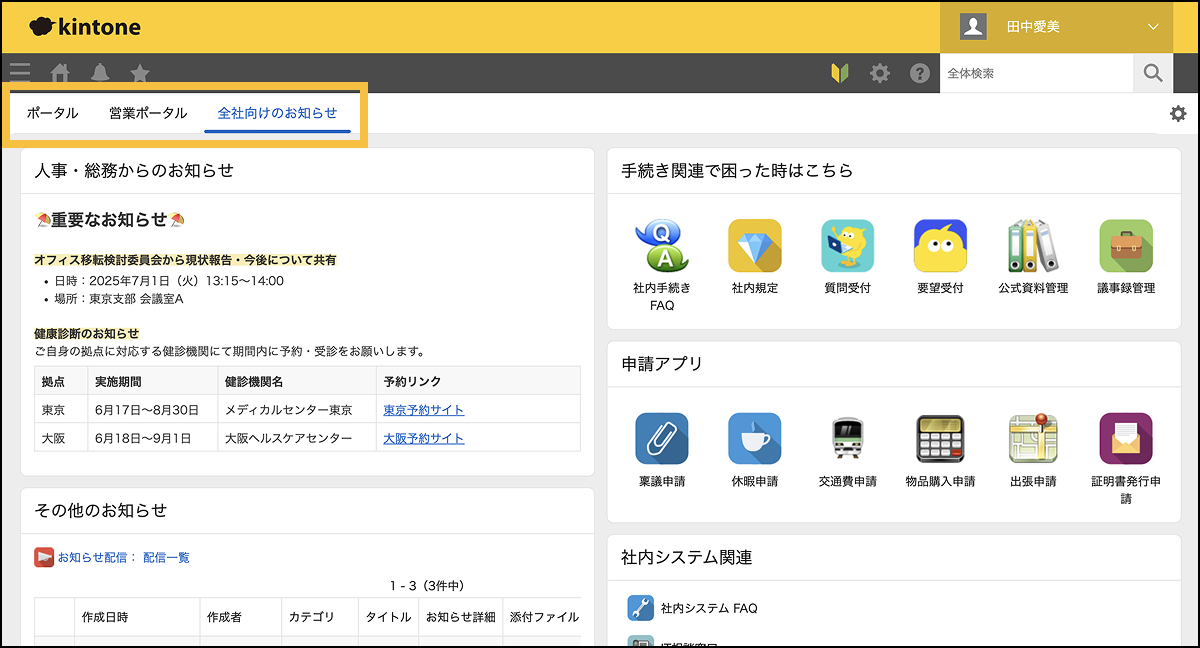Go to home via house icon
The height and width of the screenshot is (648, 1200).
60,73
